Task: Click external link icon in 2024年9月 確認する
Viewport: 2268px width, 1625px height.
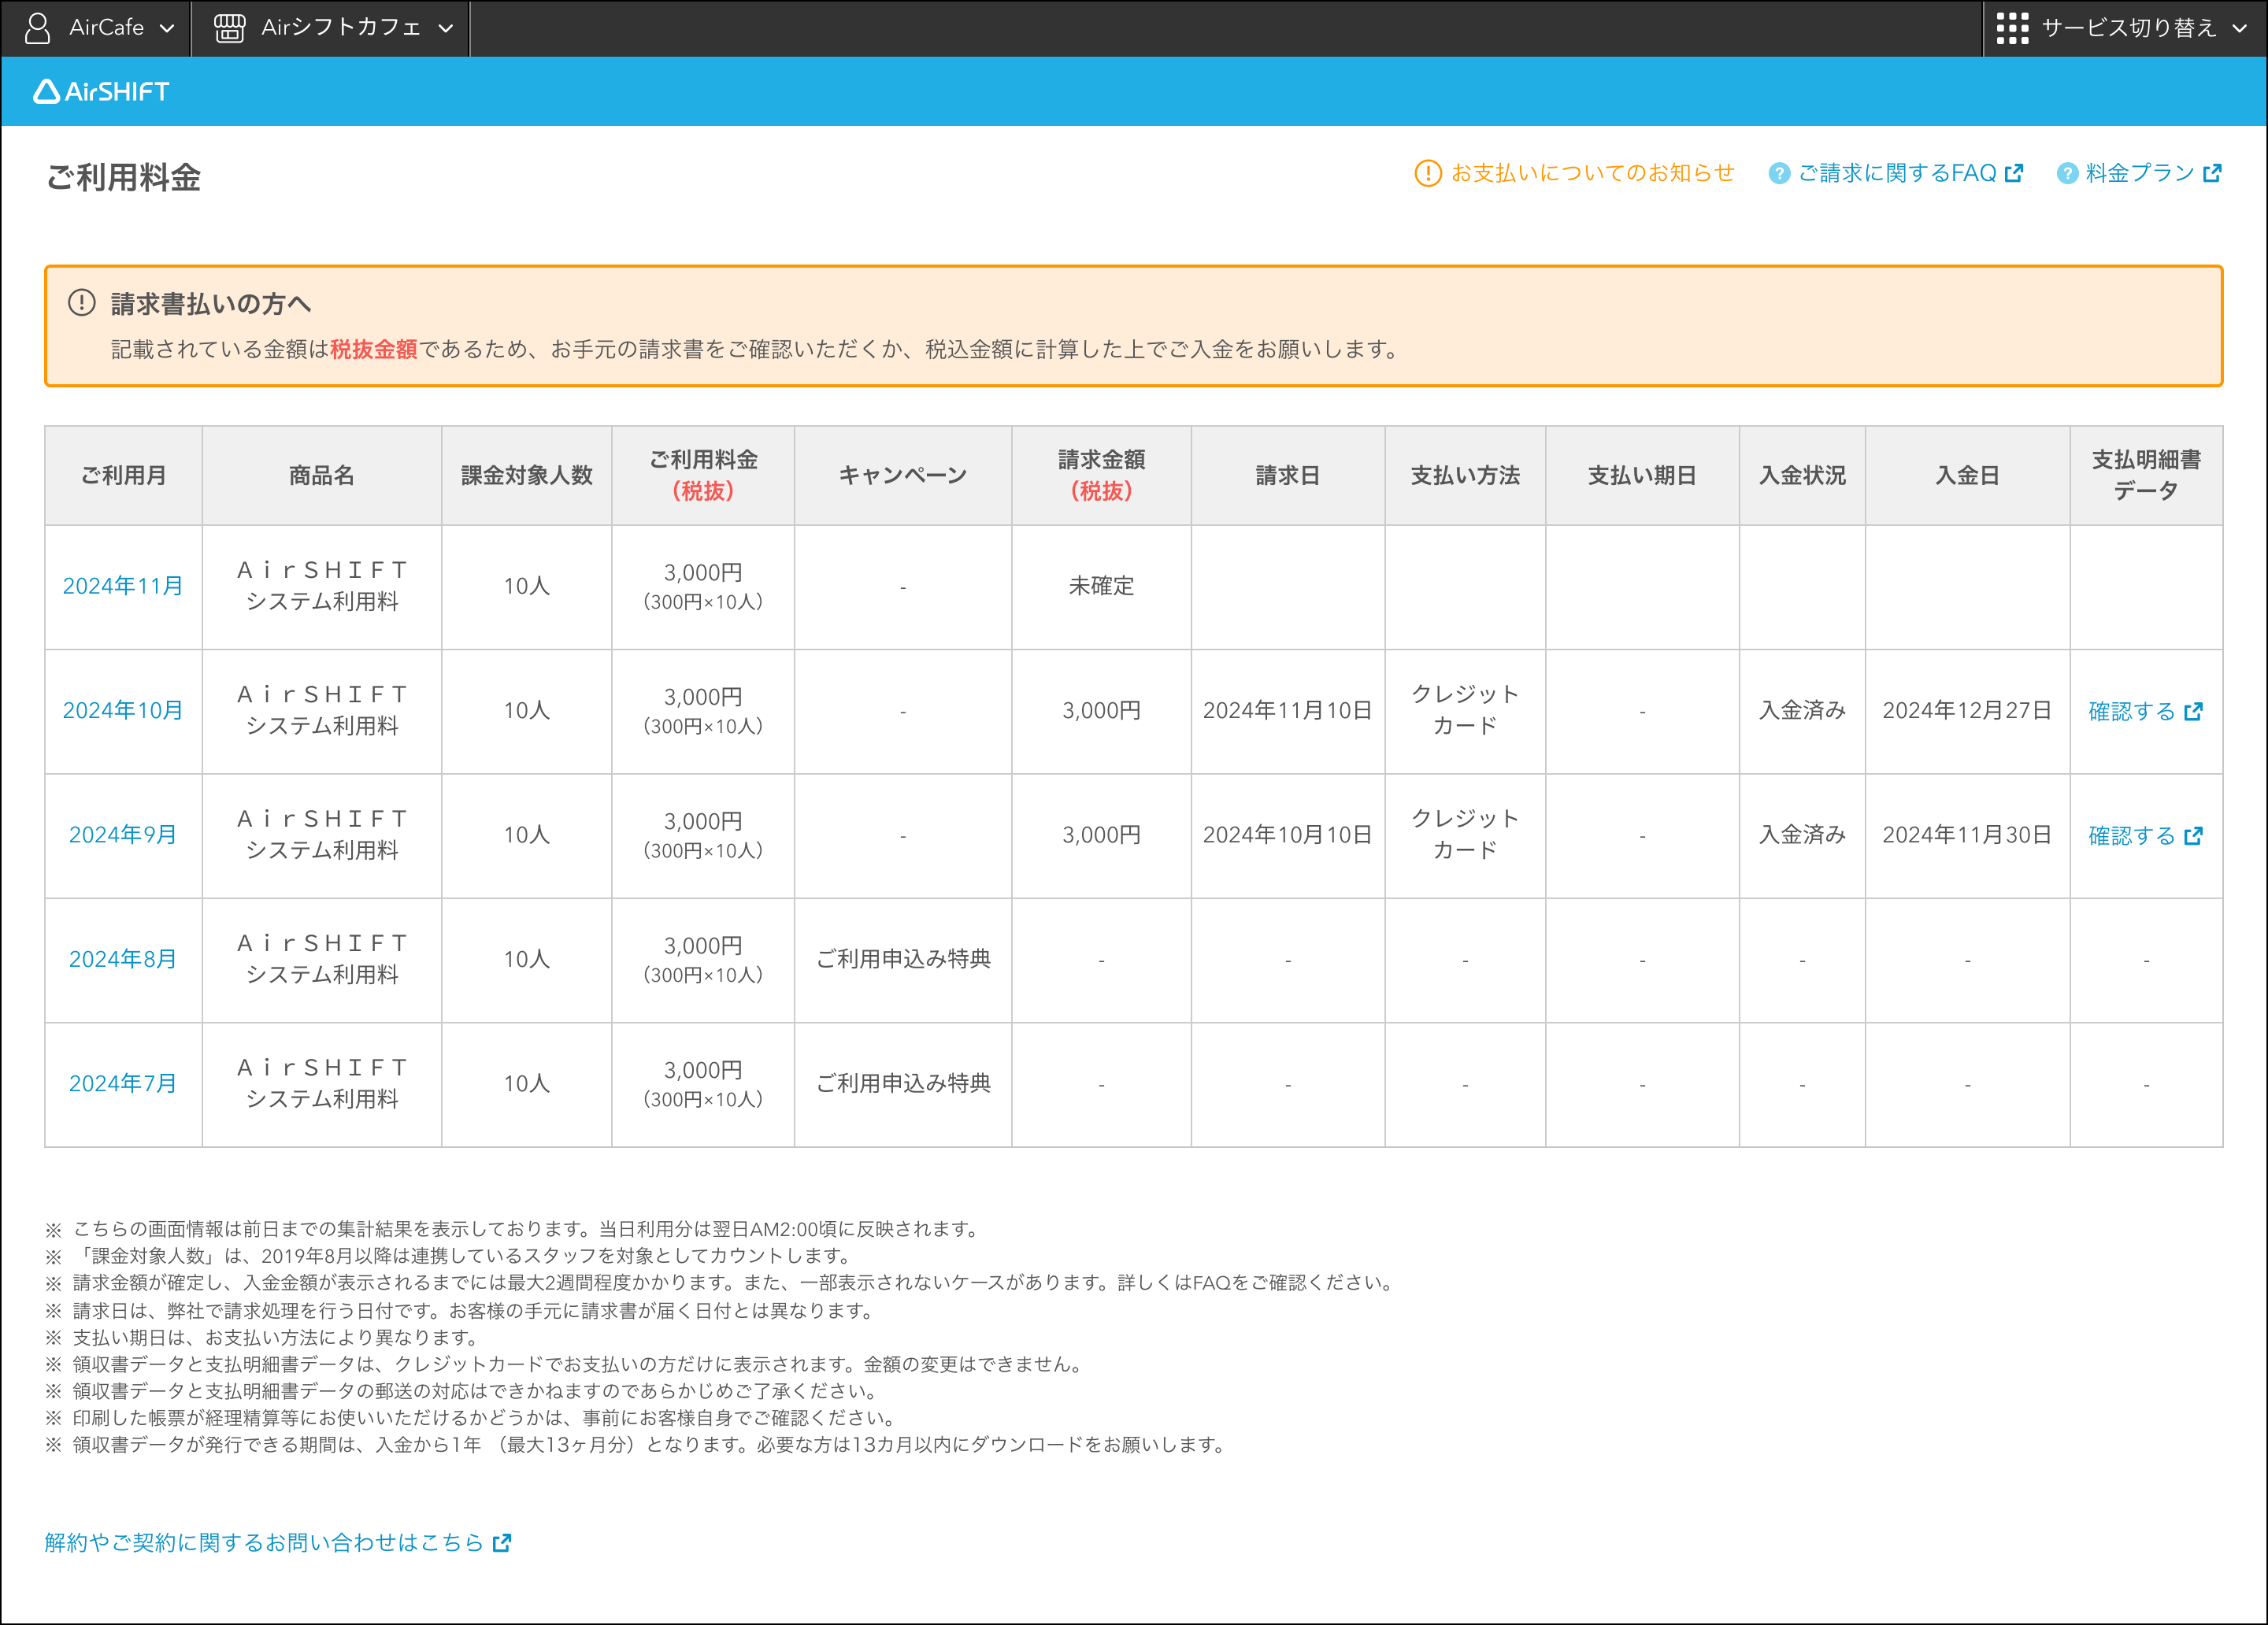Action: [x=2193, y=836]
